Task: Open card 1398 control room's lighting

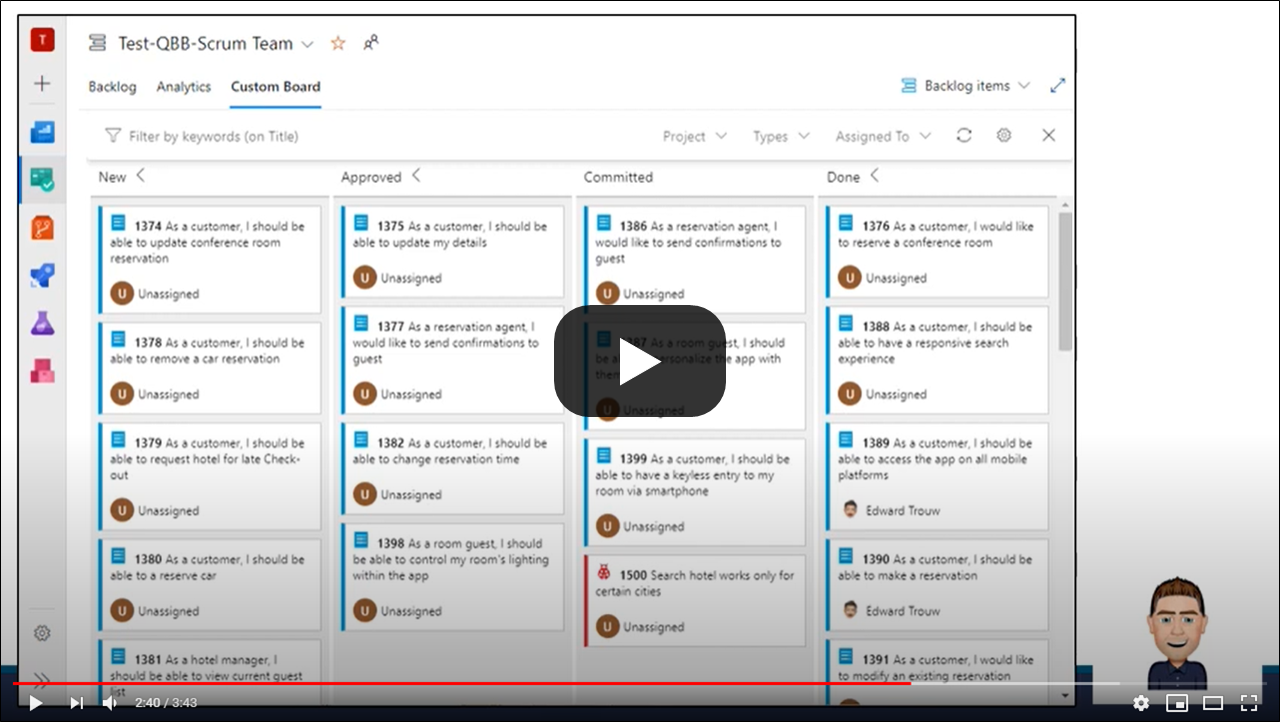Action: click(x=452, y=577)
